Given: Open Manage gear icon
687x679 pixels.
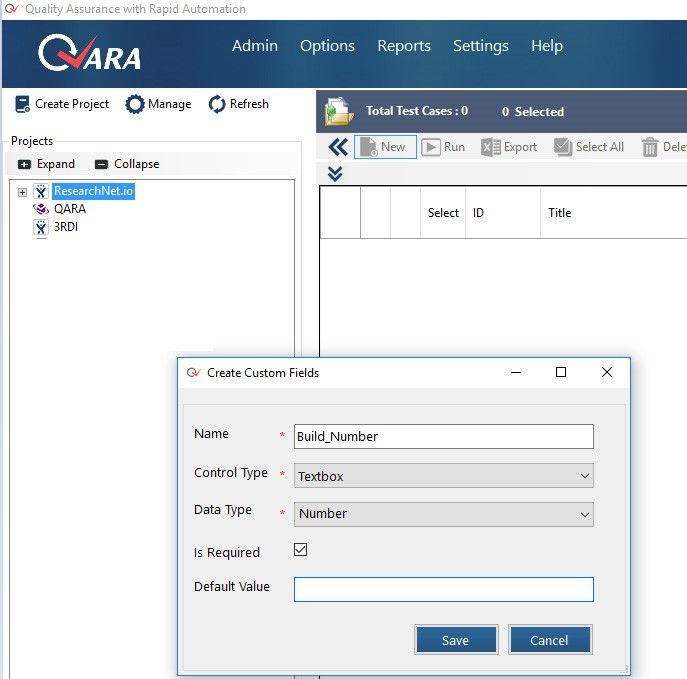Looking at the screenshot, I should tap(135, 104).
